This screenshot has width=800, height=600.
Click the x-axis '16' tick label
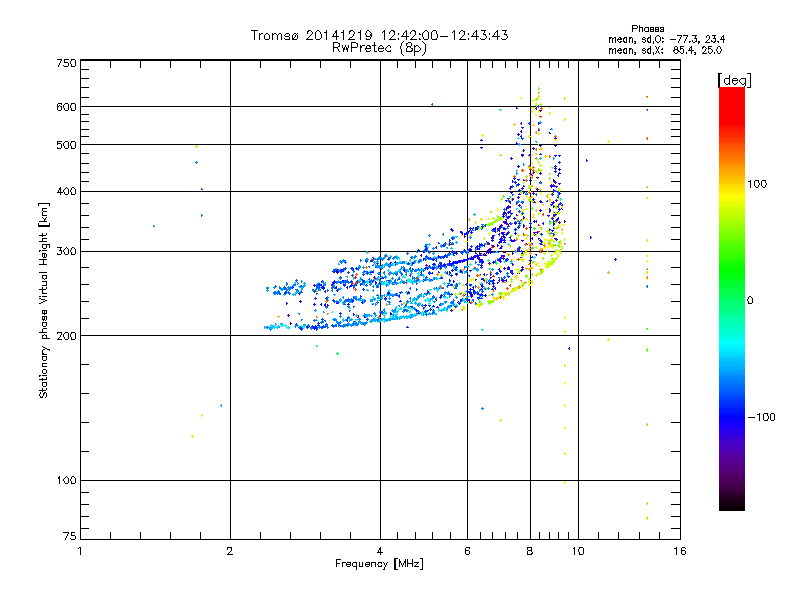pos(680,551)
